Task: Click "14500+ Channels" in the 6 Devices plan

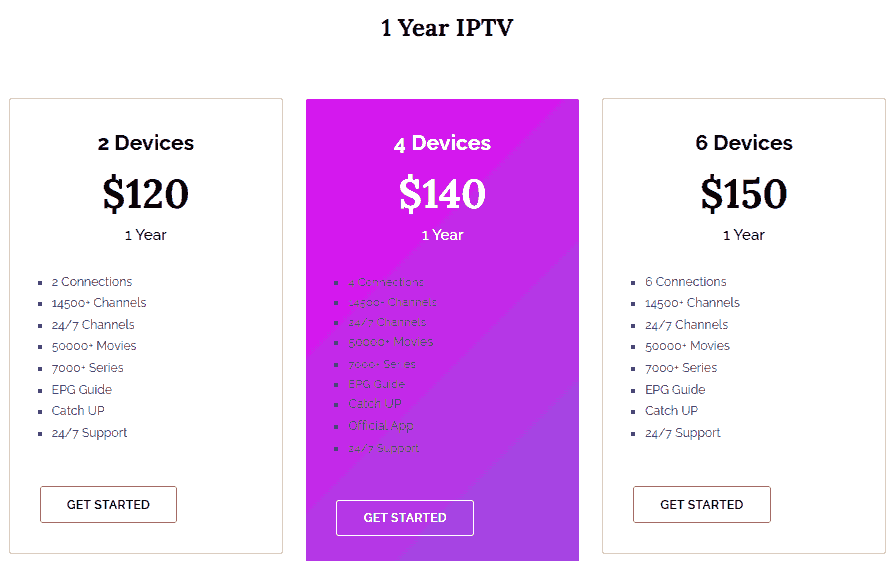Action: pyautogui.click(x=693, y=303)
